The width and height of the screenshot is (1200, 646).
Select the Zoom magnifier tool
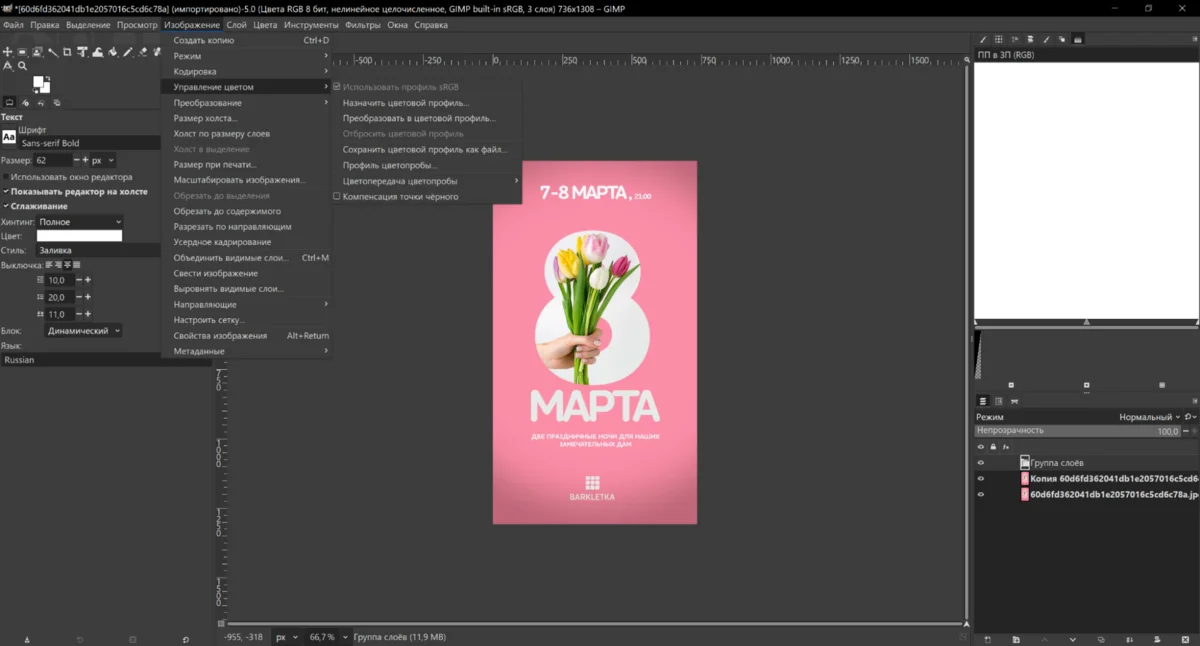coord(22,66)
